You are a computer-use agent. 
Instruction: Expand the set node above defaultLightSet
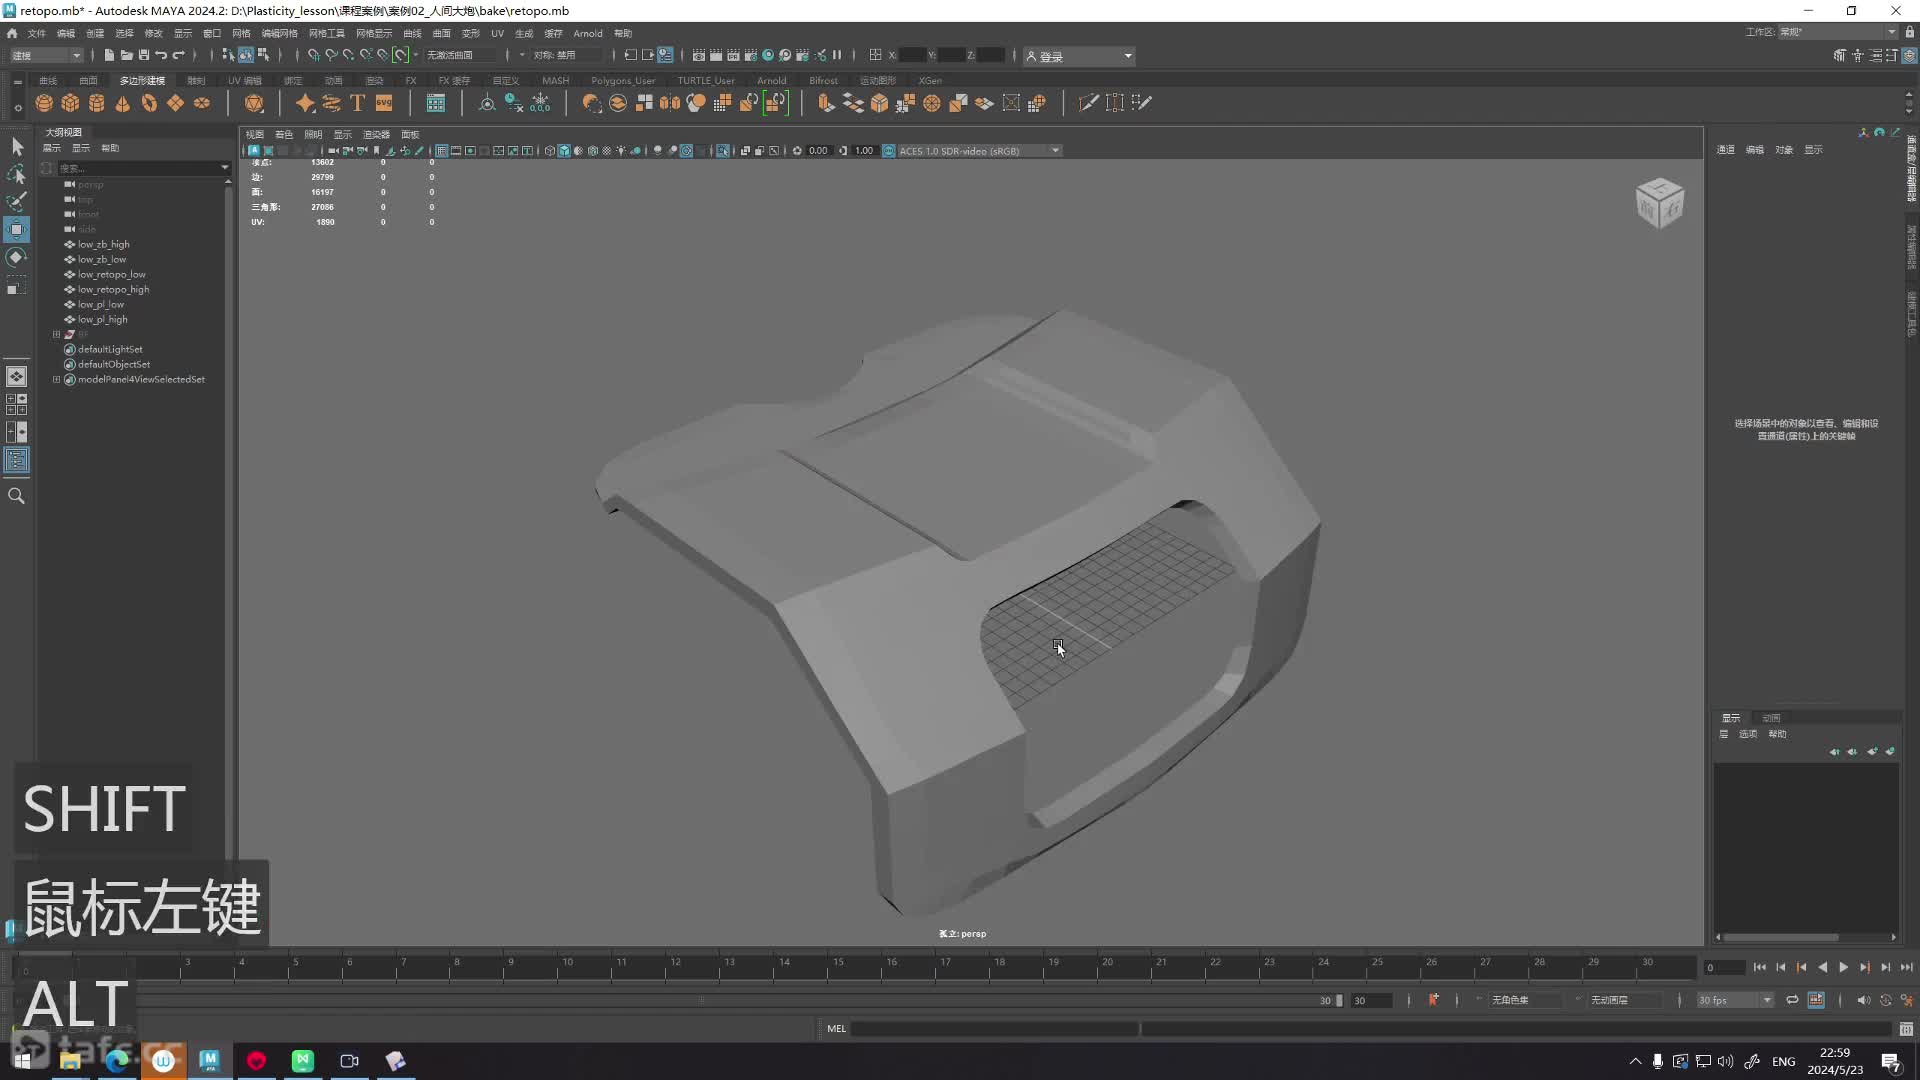(57, 335)
